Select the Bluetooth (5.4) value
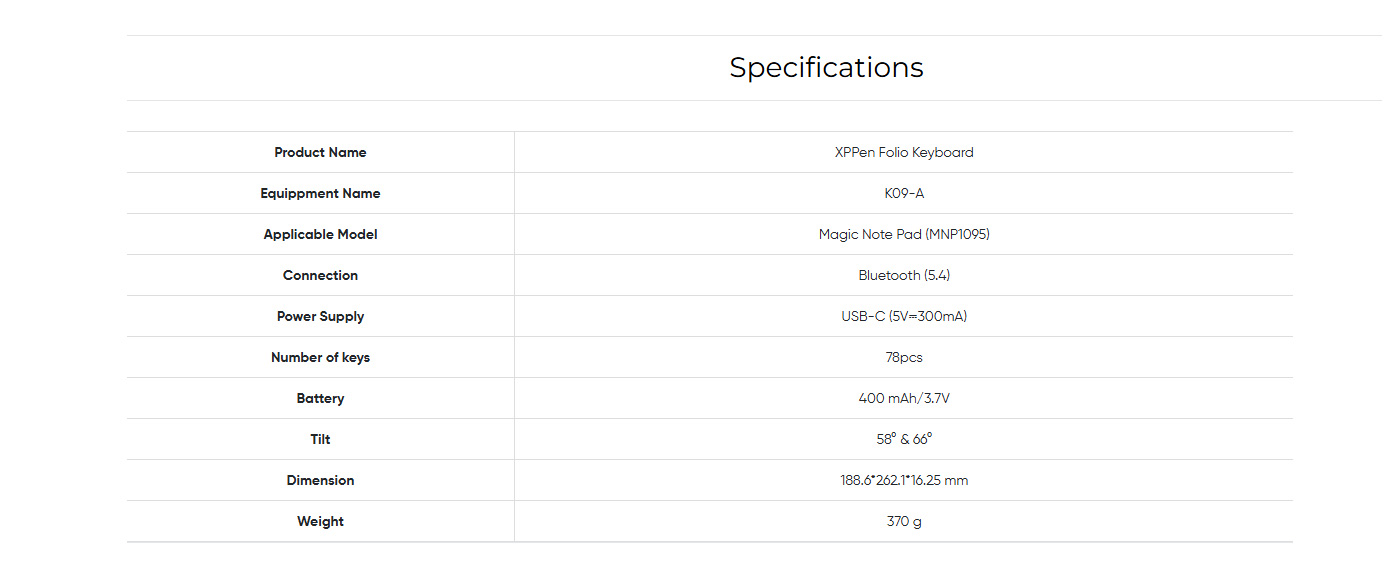Viewport: 1400px width, 572px height. point(904,276)
